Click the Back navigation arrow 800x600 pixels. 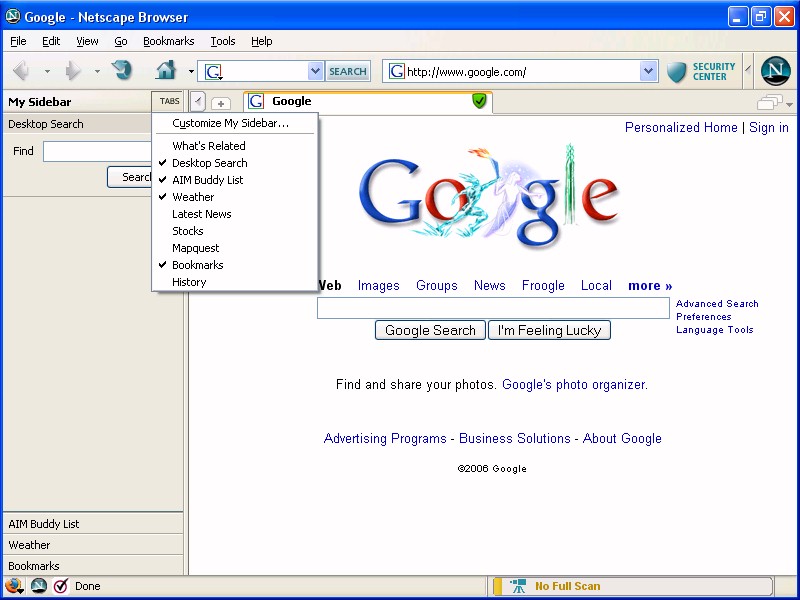click(21, 71)
